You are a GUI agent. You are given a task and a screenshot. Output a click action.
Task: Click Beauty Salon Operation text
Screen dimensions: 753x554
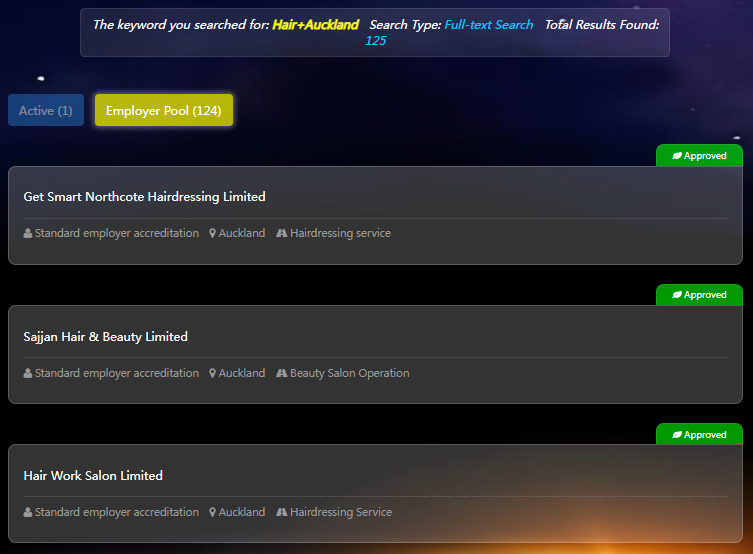[350, 373]
